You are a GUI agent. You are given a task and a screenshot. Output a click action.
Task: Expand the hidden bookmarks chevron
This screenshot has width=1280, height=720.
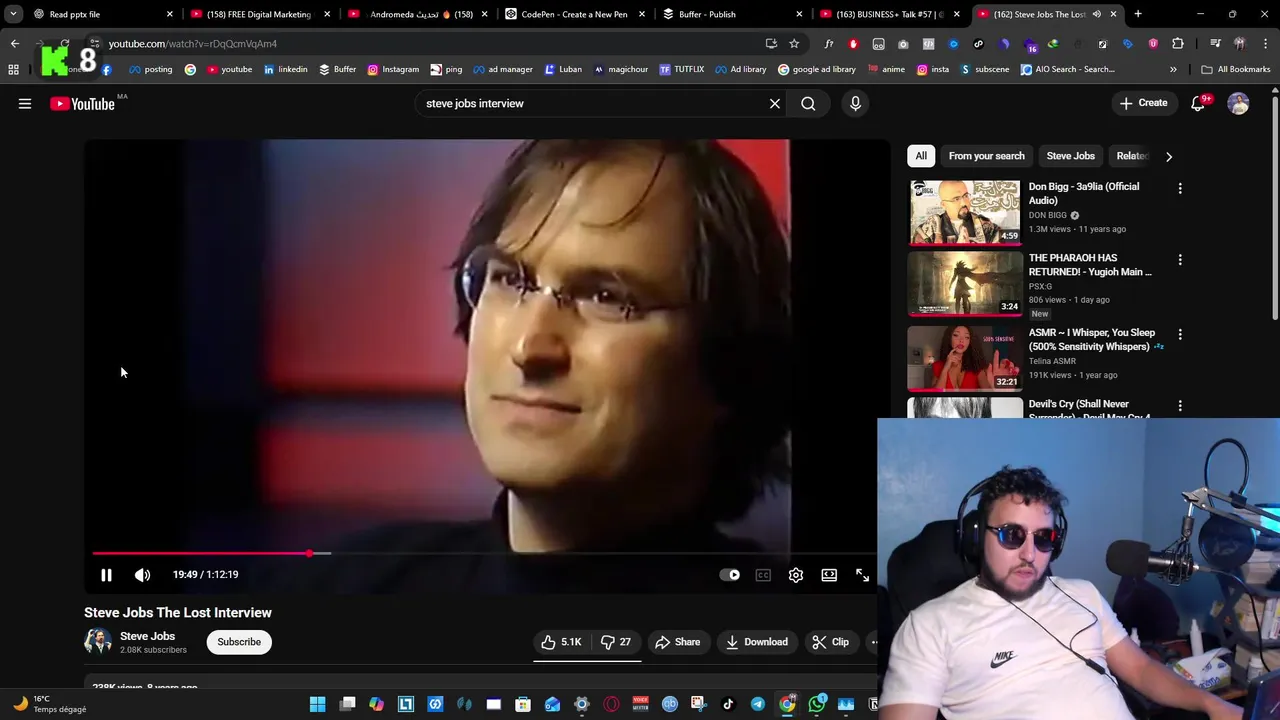point(1173,70)
